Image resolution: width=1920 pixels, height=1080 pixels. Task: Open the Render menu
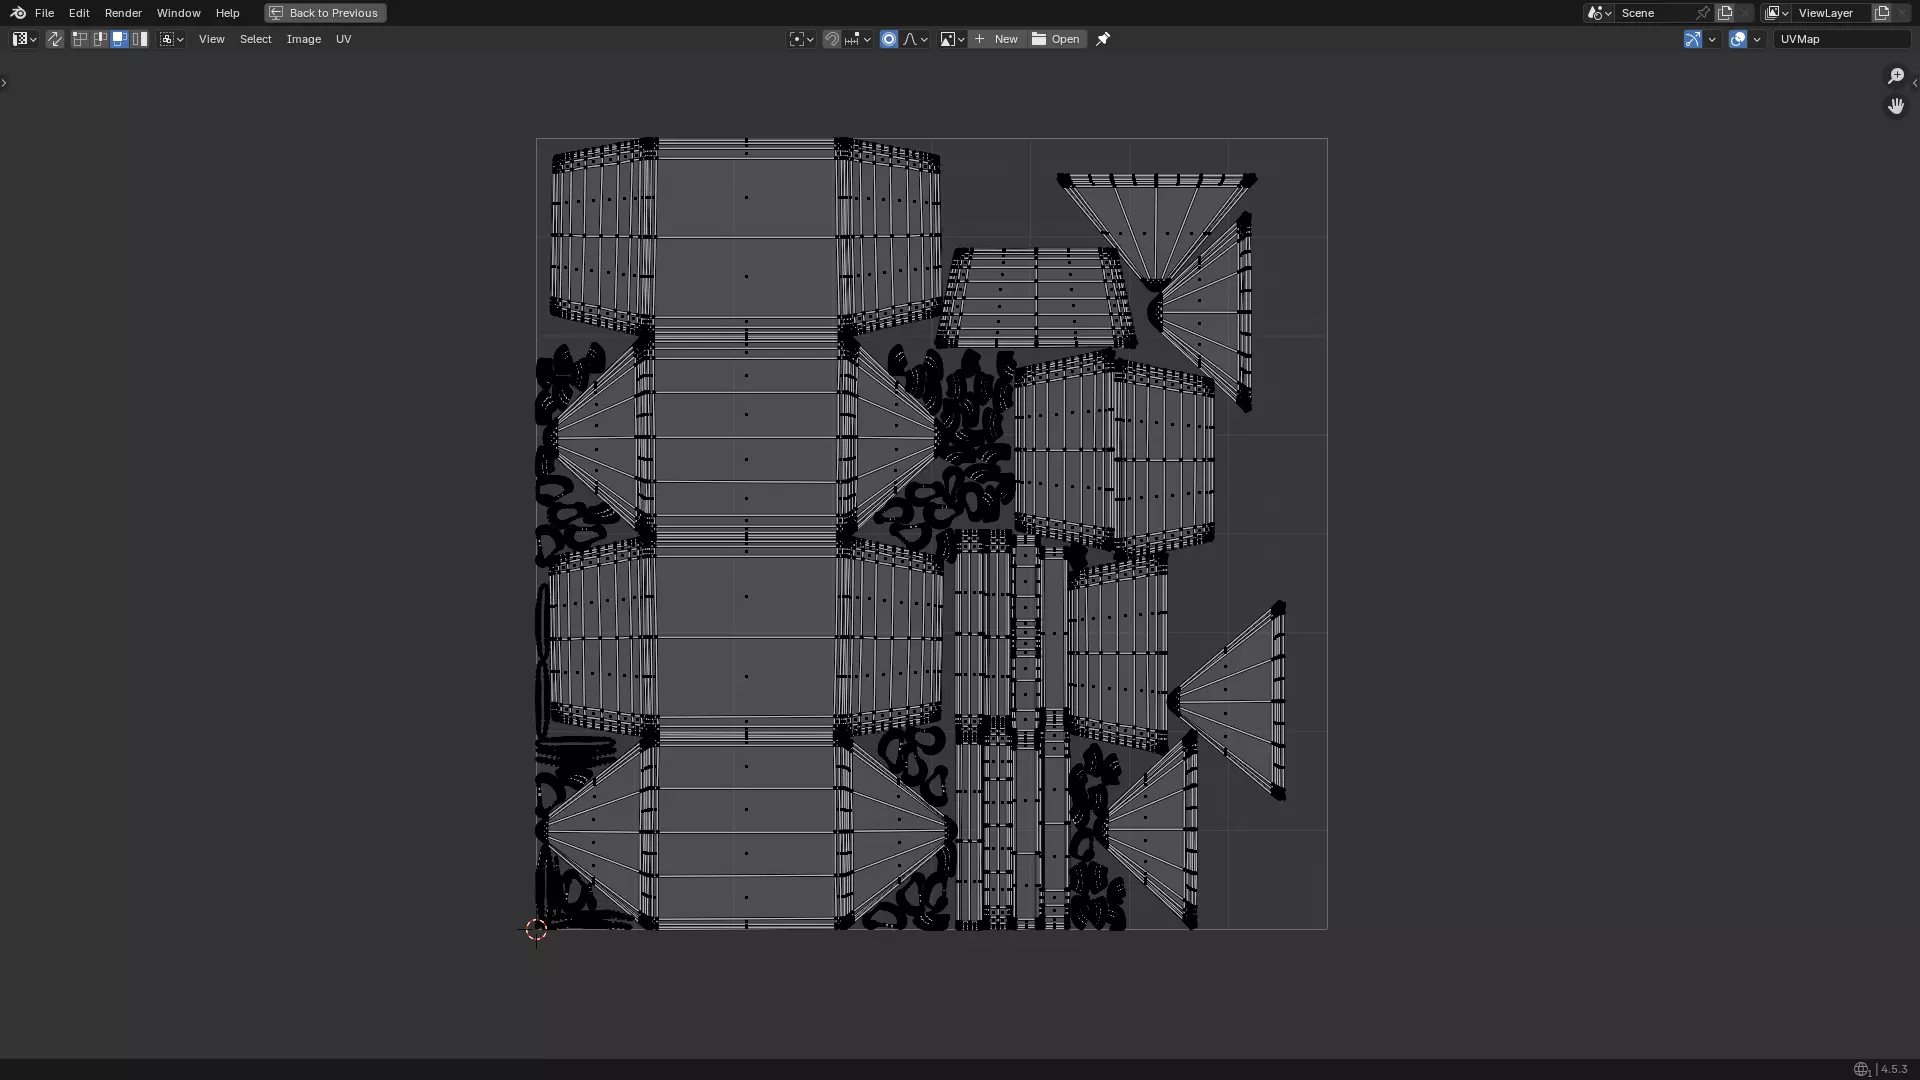click(x=123, y=13)
